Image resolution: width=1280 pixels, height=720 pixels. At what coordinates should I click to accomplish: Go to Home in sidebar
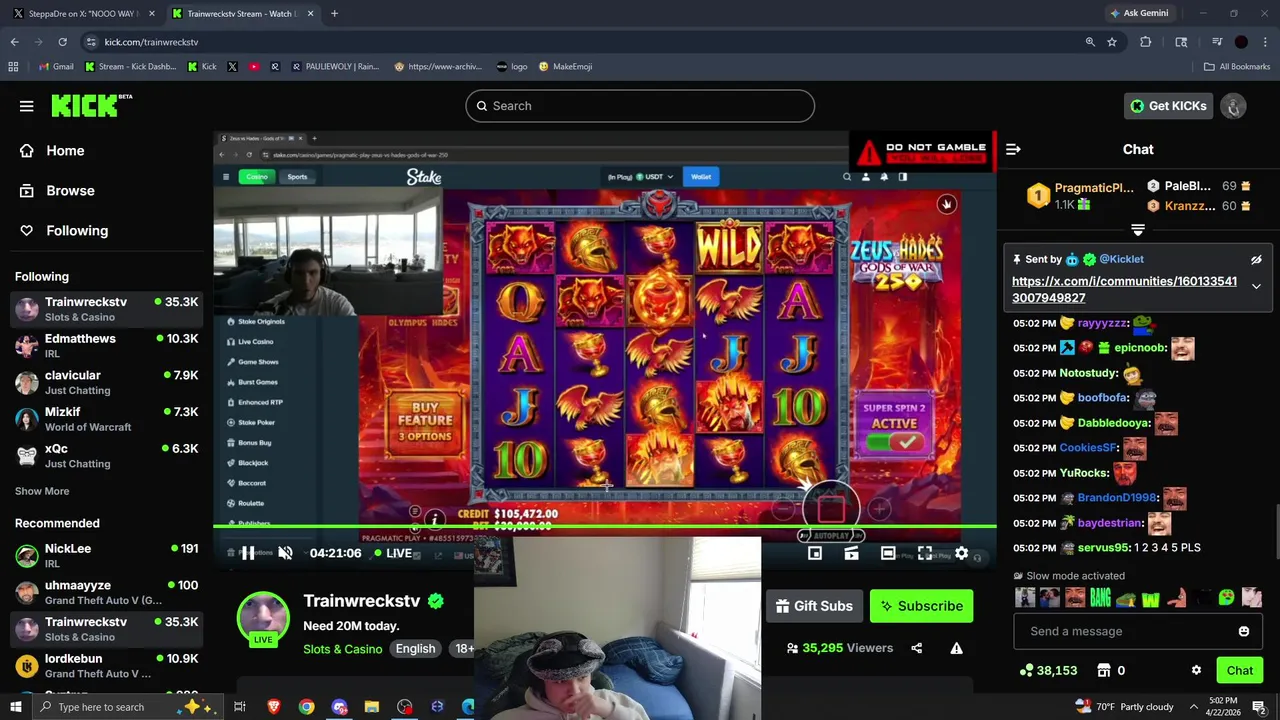coord(55,151)
